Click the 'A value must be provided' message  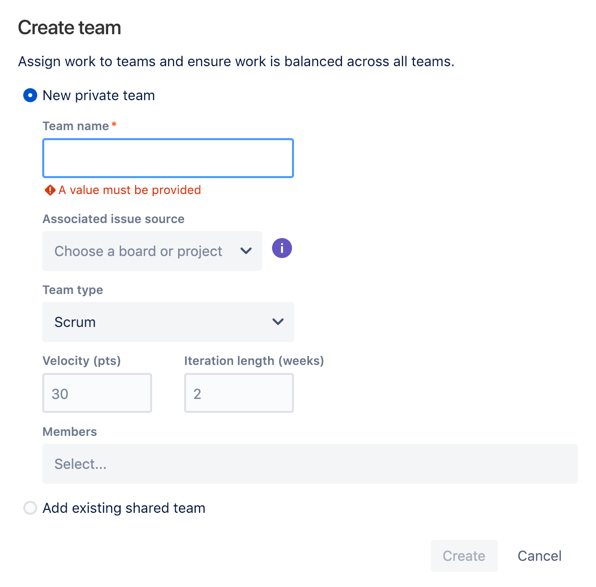point(130,190)
